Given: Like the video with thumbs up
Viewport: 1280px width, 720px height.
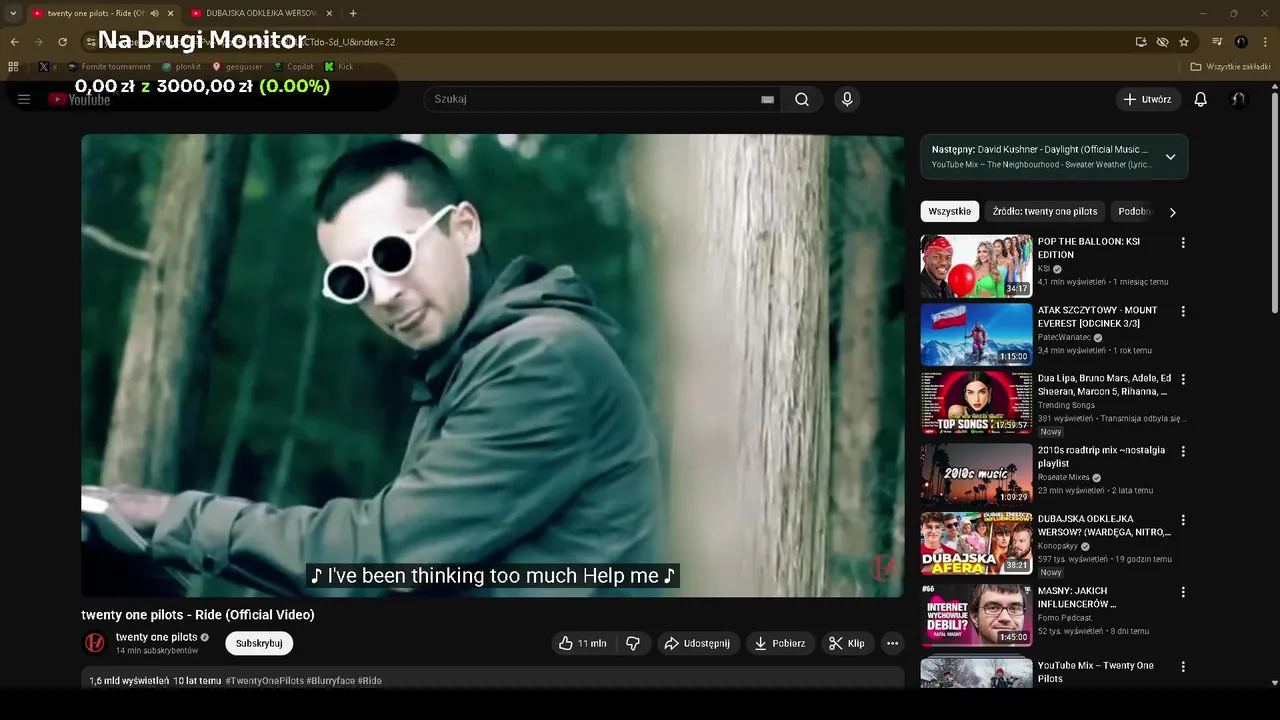Looking at the screenshot, I should [582, 643].
